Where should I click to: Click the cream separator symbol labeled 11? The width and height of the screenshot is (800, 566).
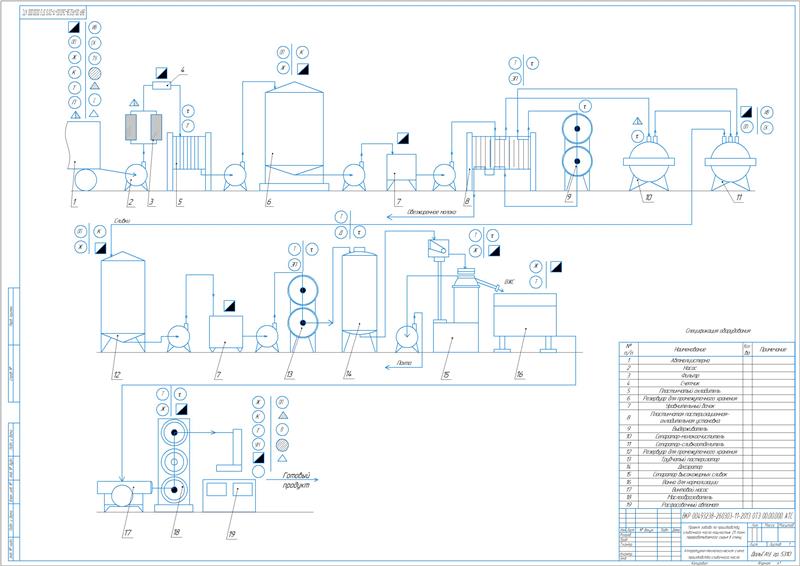click(730, 164)
